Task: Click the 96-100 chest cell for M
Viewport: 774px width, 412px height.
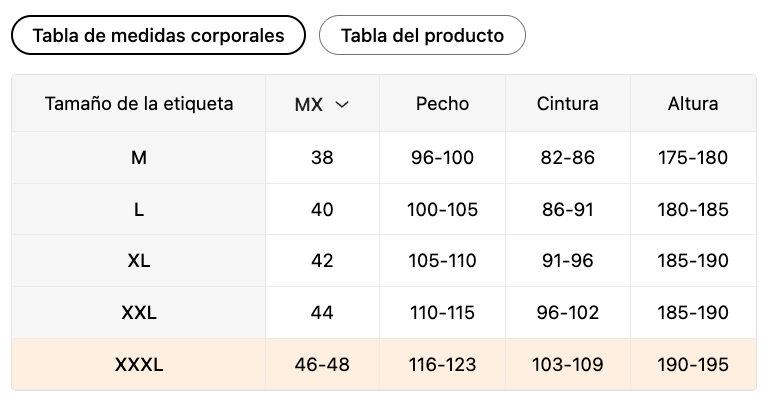Action: pos(442,158)
